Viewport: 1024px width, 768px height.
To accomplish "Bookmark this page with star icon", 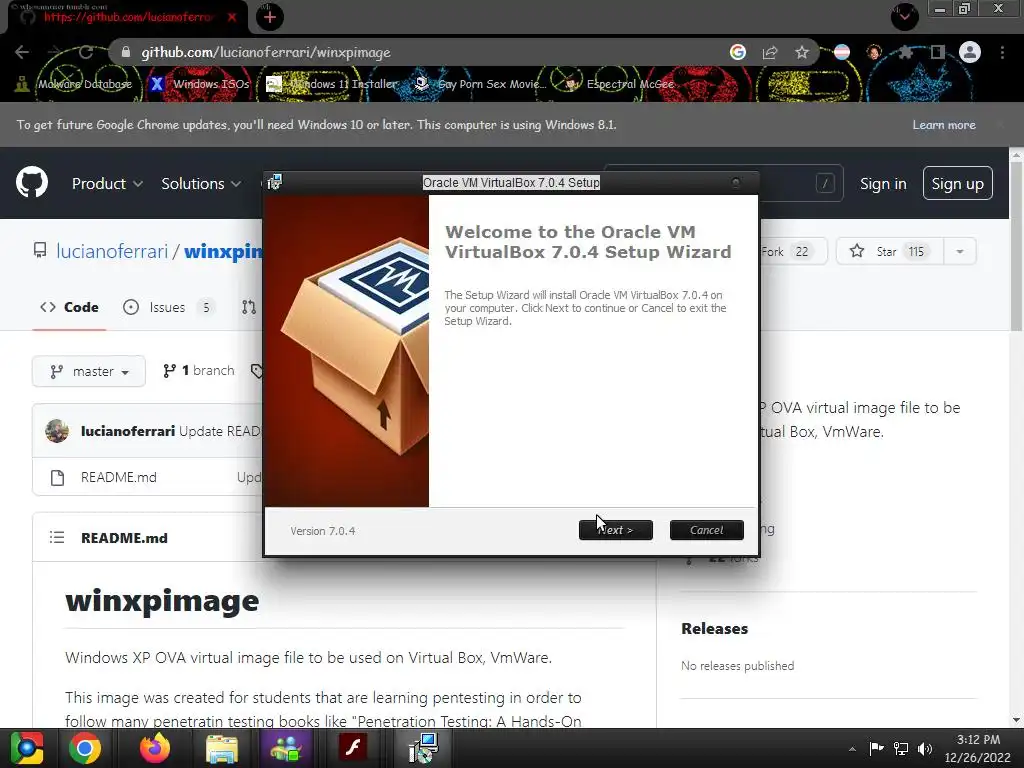I will click(x=802, y=52).
